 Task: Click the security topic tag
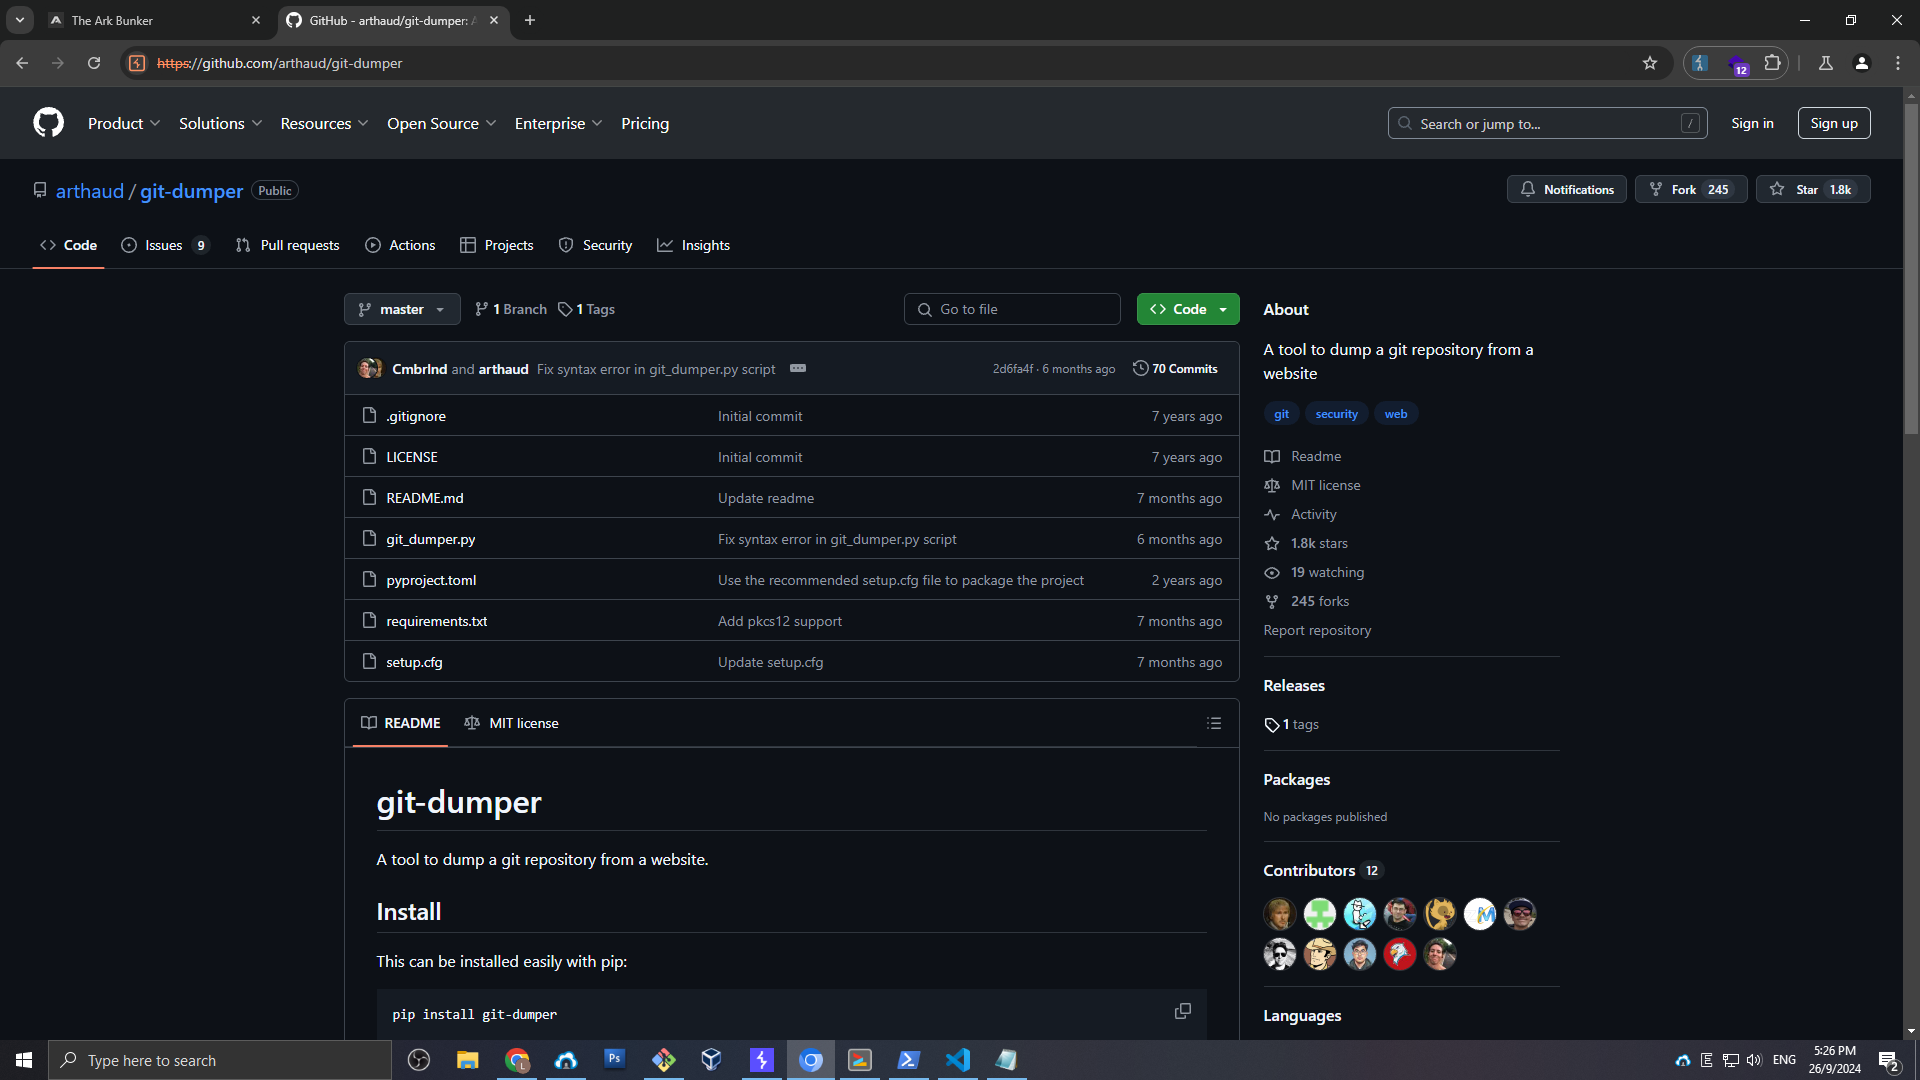[1336, 414]
